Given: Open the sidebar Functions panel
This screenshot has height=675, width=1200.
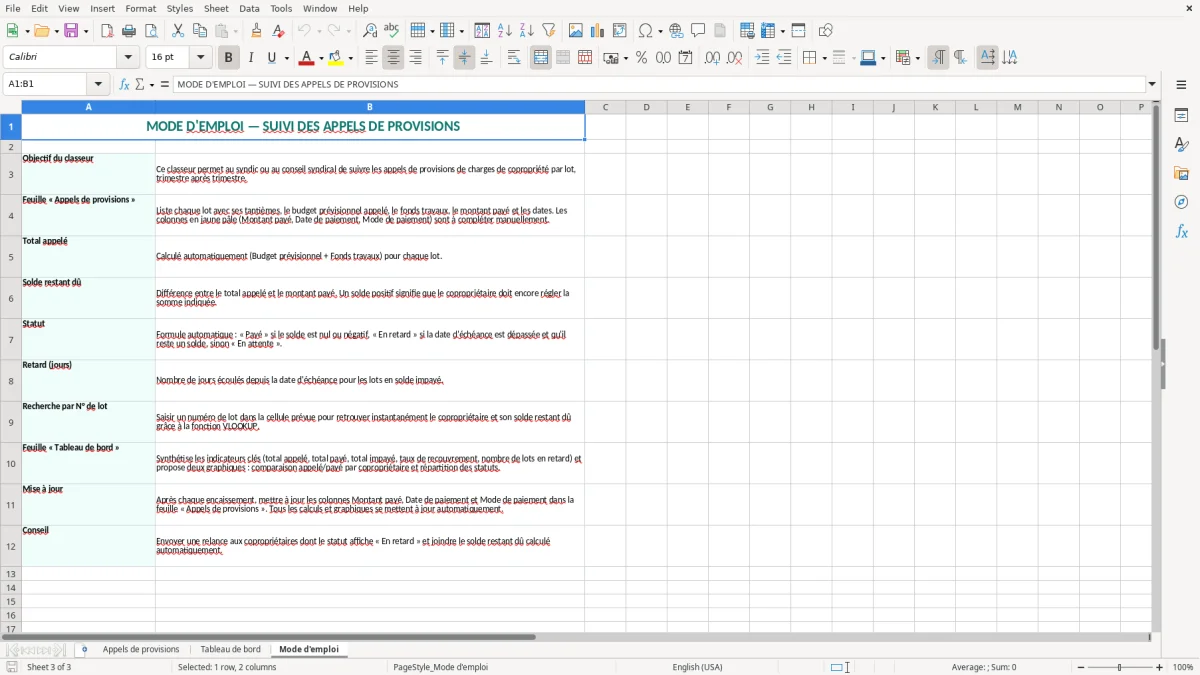Looking at the screenshot, I should [1181, 232].
